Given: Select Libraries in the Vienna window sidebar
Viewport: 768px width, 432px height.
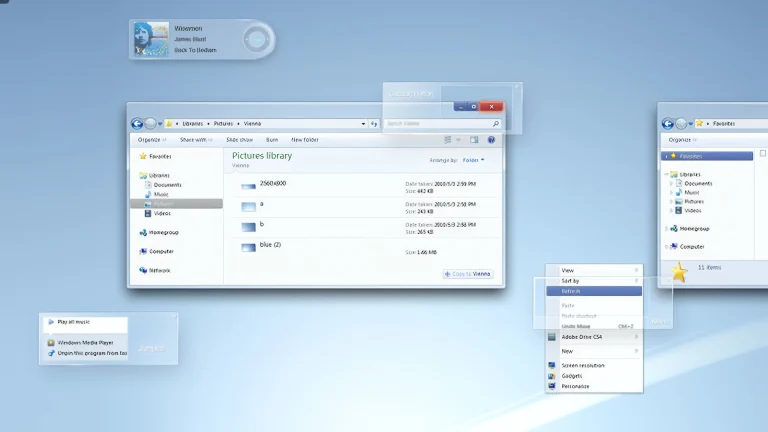Looking at the screenshot, I should pyautogui.click(x=154, y=175).
